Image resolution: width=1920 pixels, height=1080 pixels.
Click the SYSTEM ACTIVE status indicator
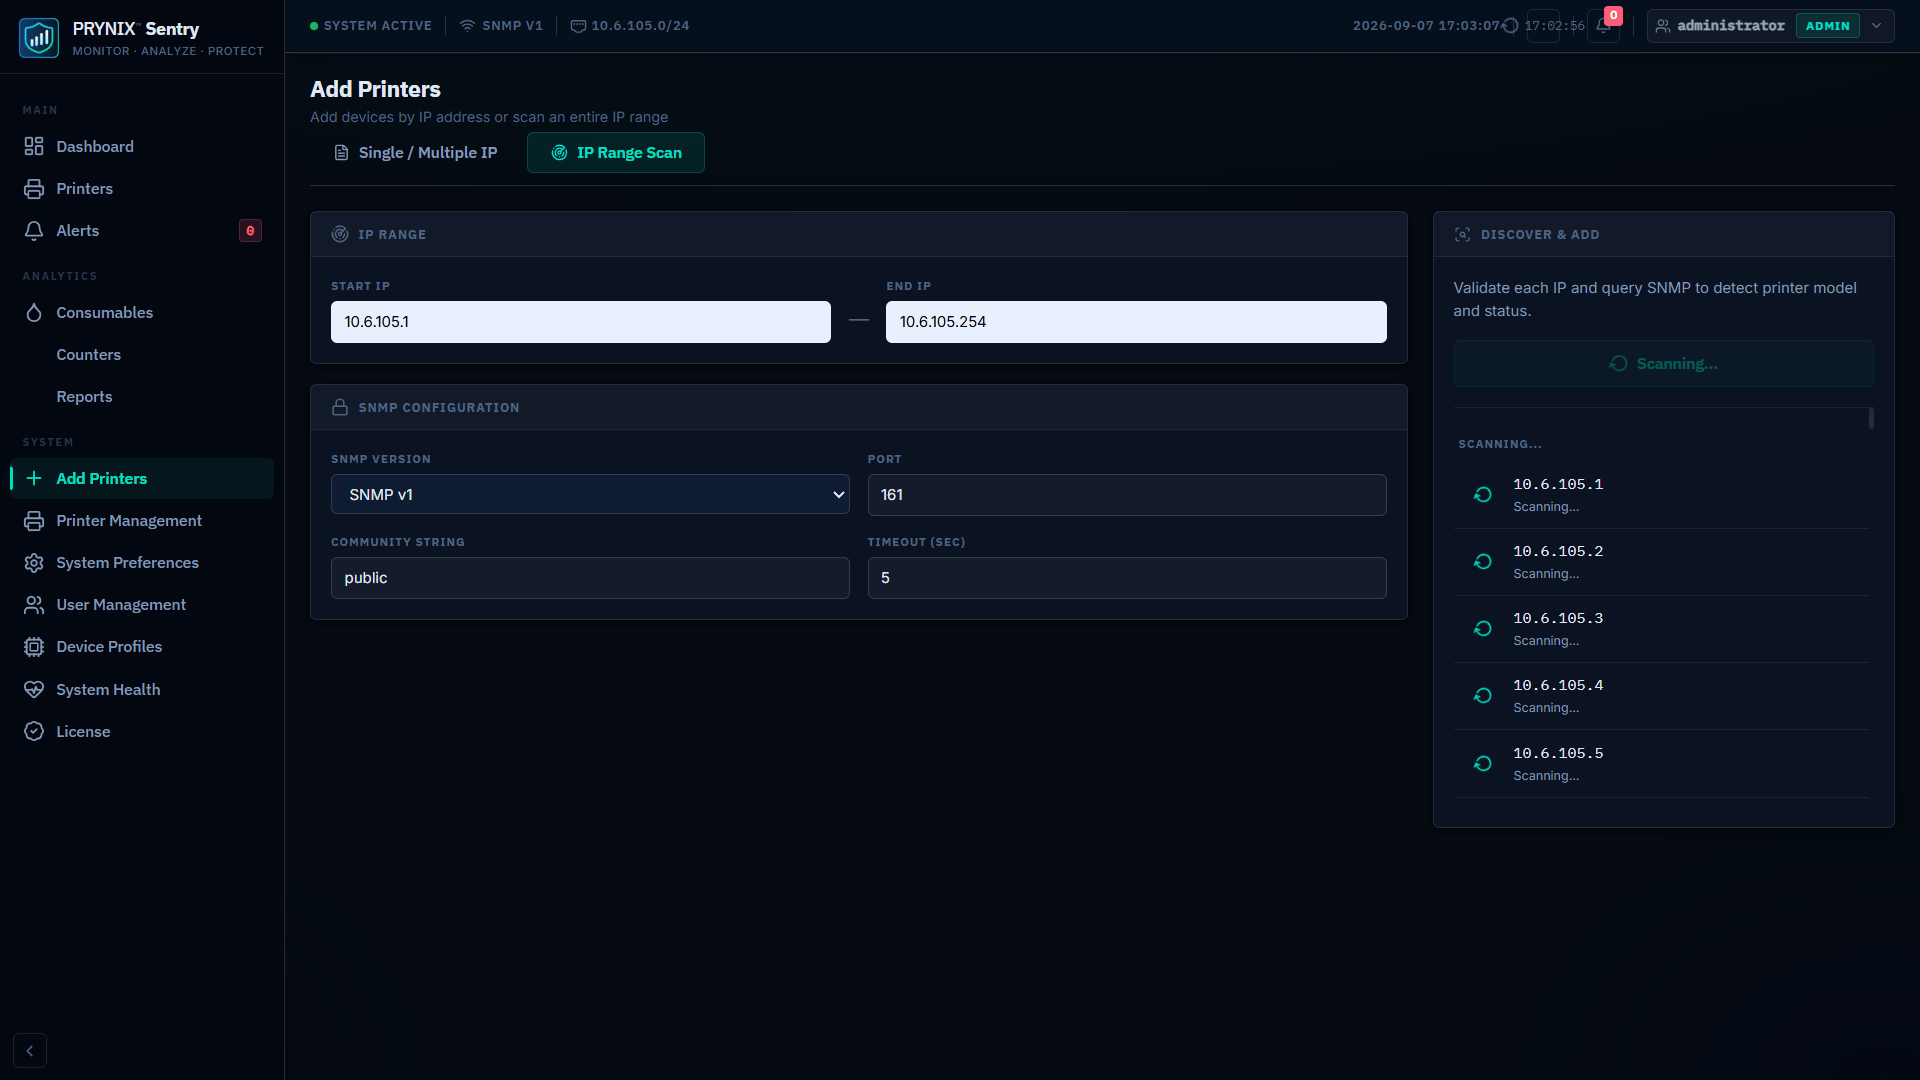[371, 26]
